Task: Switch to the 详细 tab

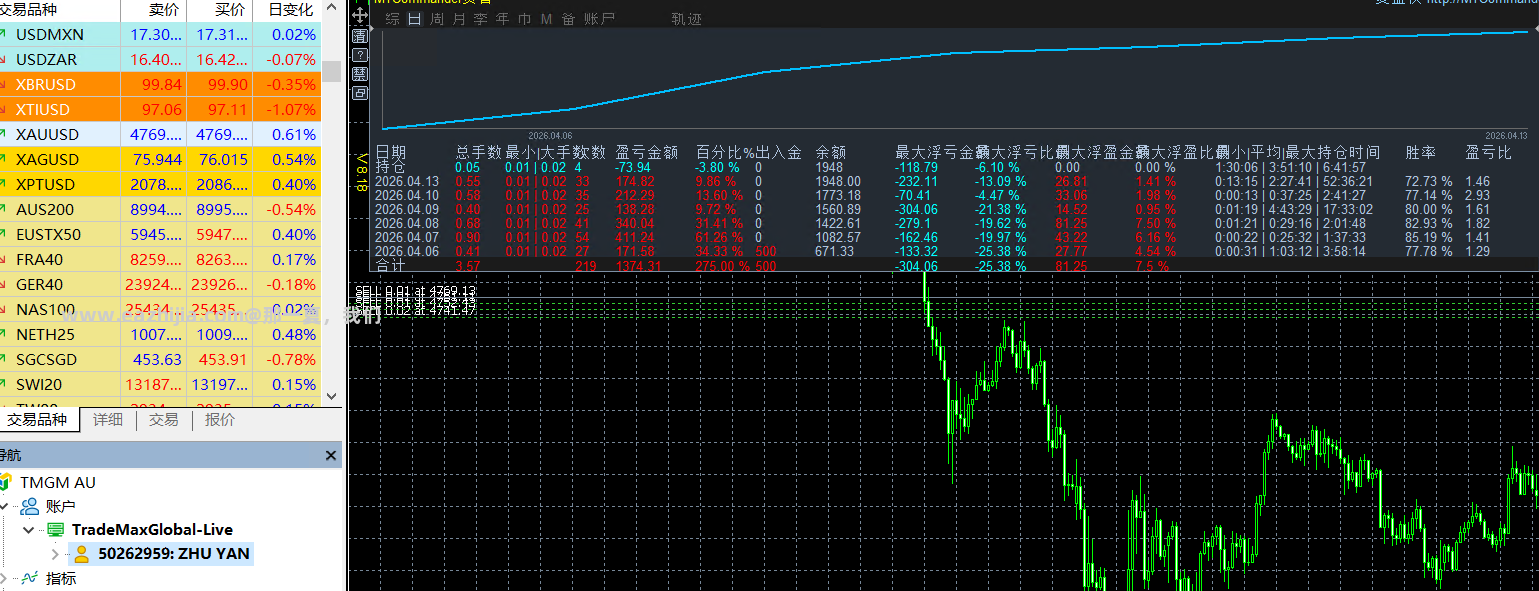Action: click(x=108, y=420)
